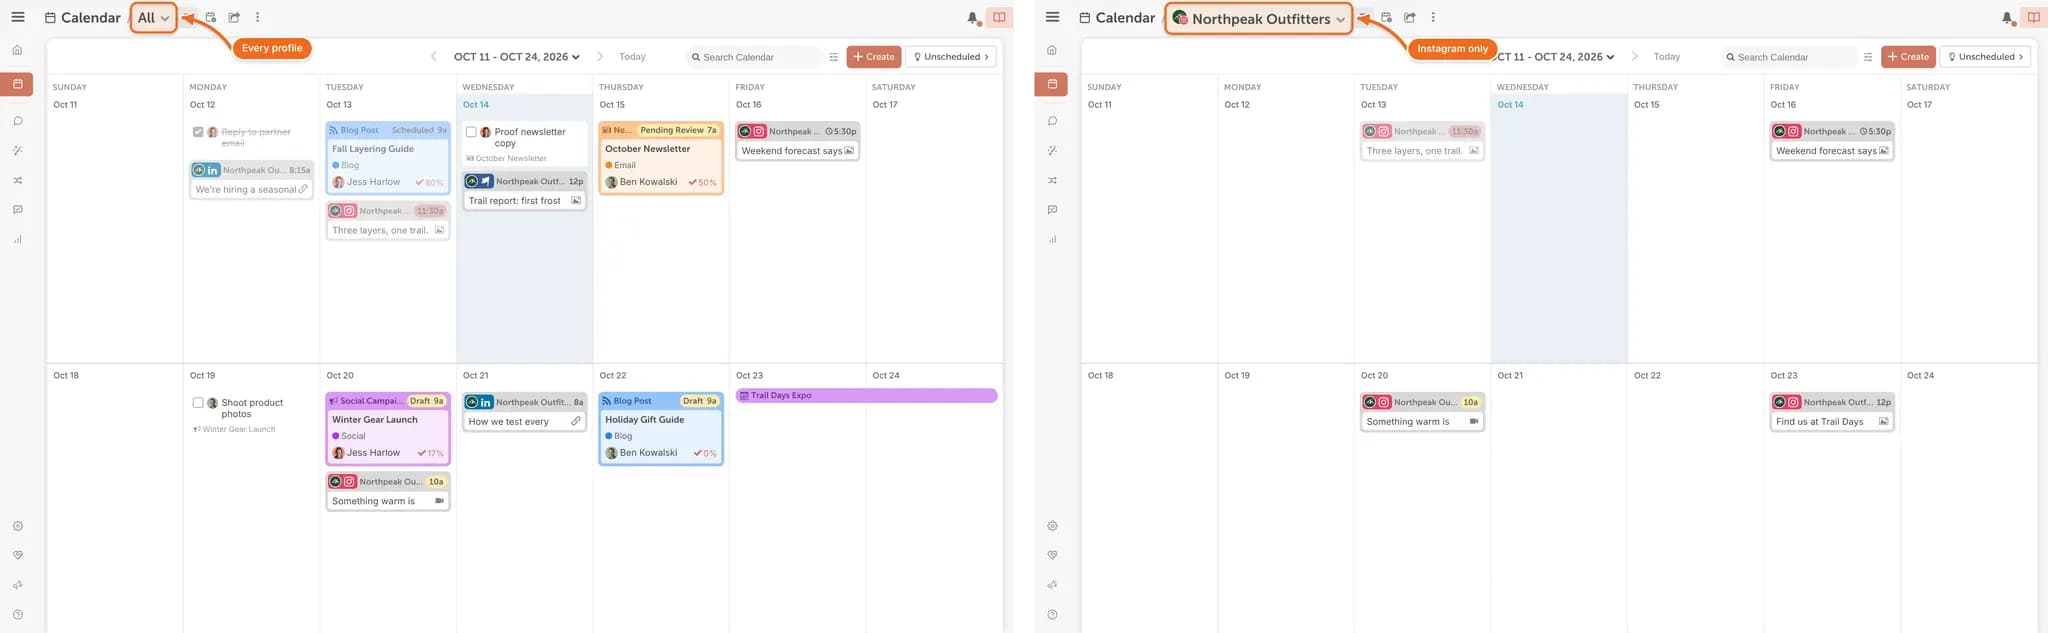Open 'Three layers, one trail.' post in the right calendar
2048x633 pixels.
tap(1422, 141)
